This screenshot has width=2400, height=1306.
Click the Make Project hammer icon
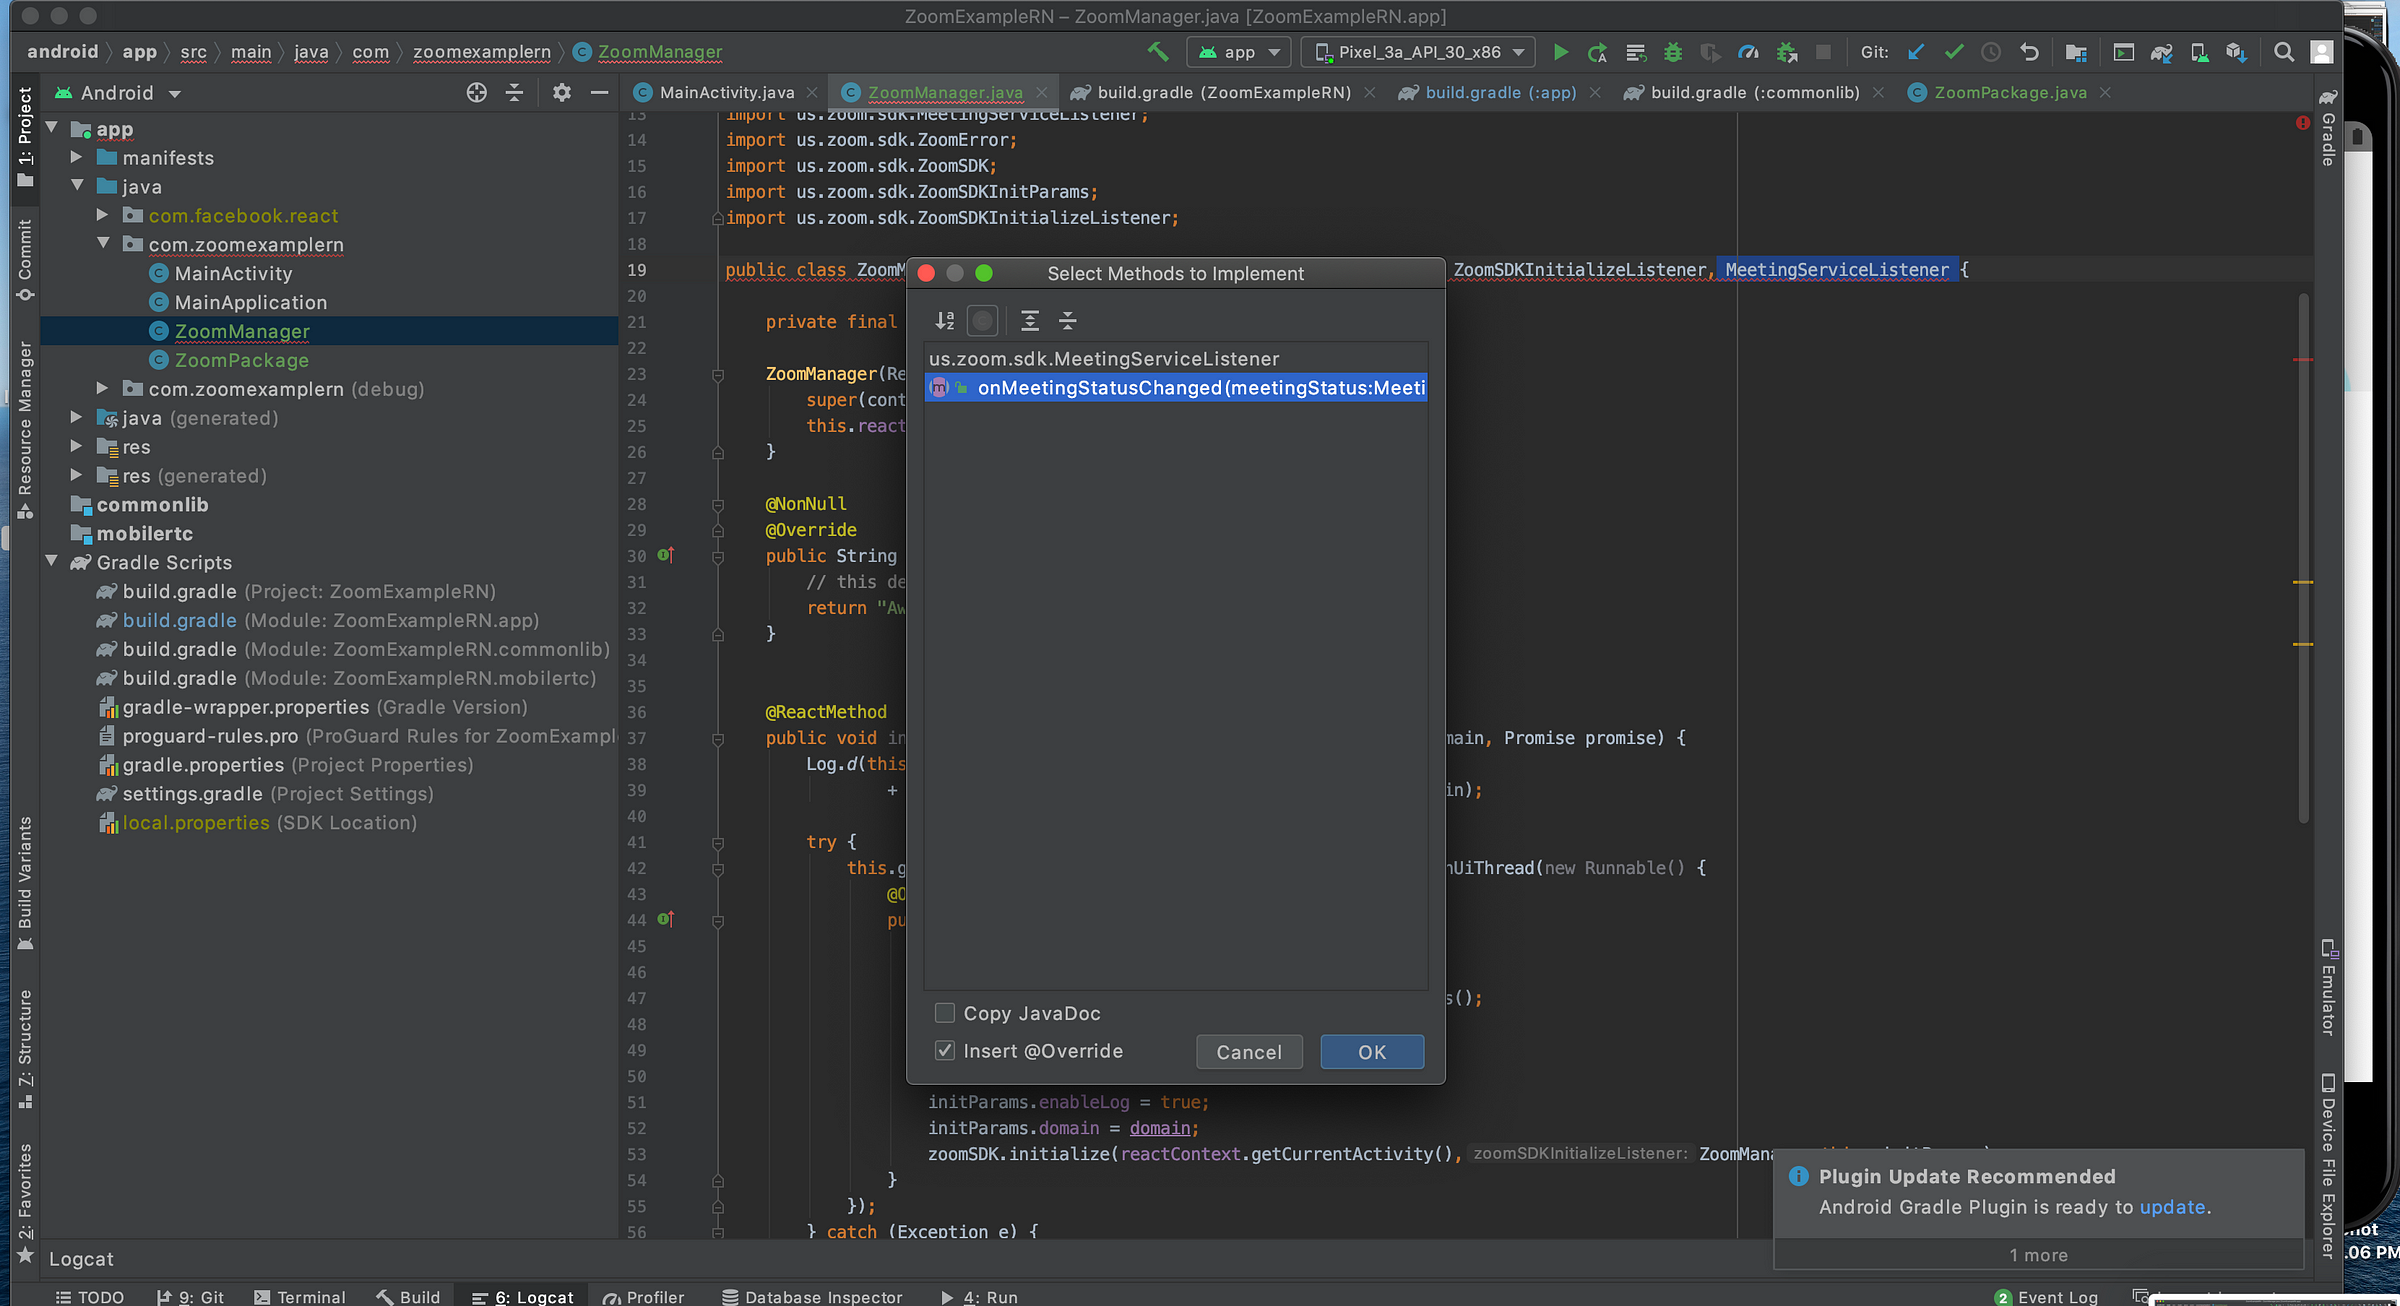1157,51
